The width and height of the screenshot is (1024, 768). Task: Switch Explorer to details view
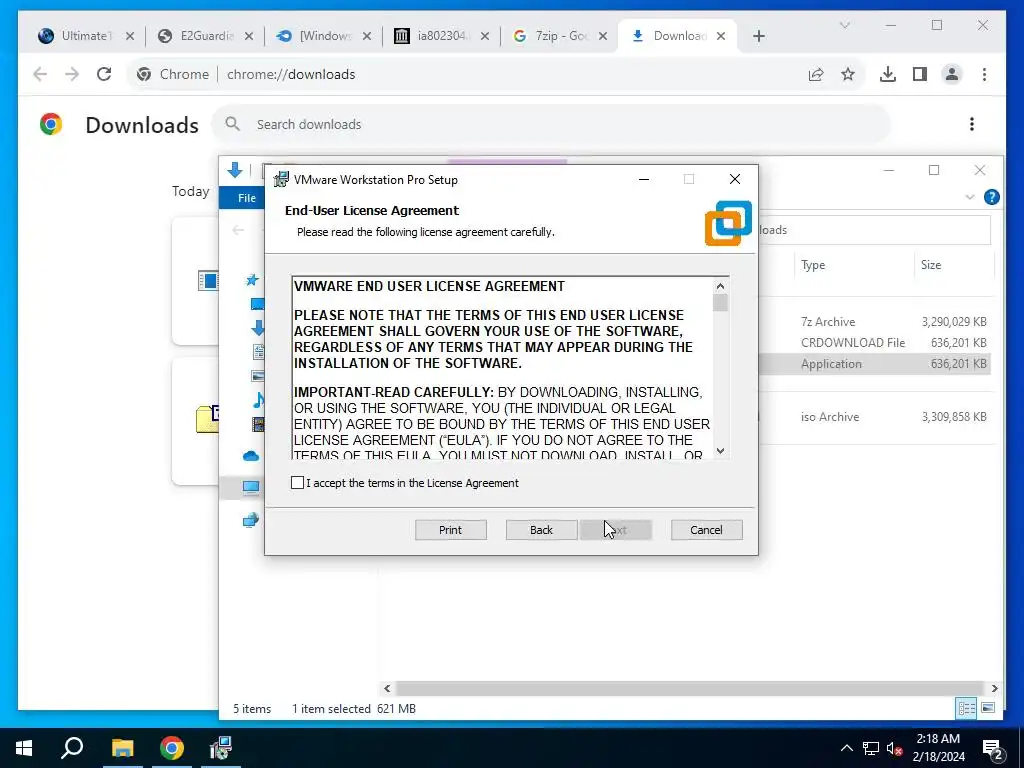[x=967, y=708]
